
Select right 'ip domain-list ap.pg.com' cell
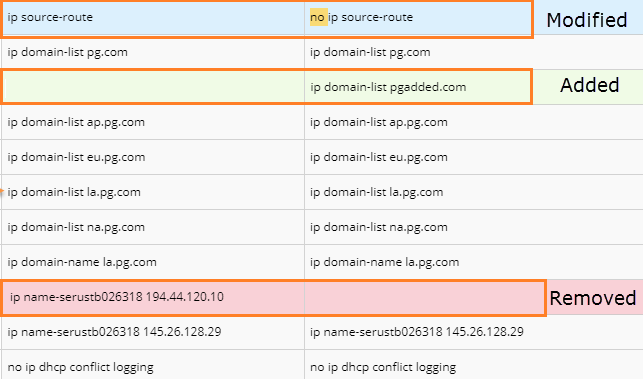pyautogui.click(x=474, y=122)
